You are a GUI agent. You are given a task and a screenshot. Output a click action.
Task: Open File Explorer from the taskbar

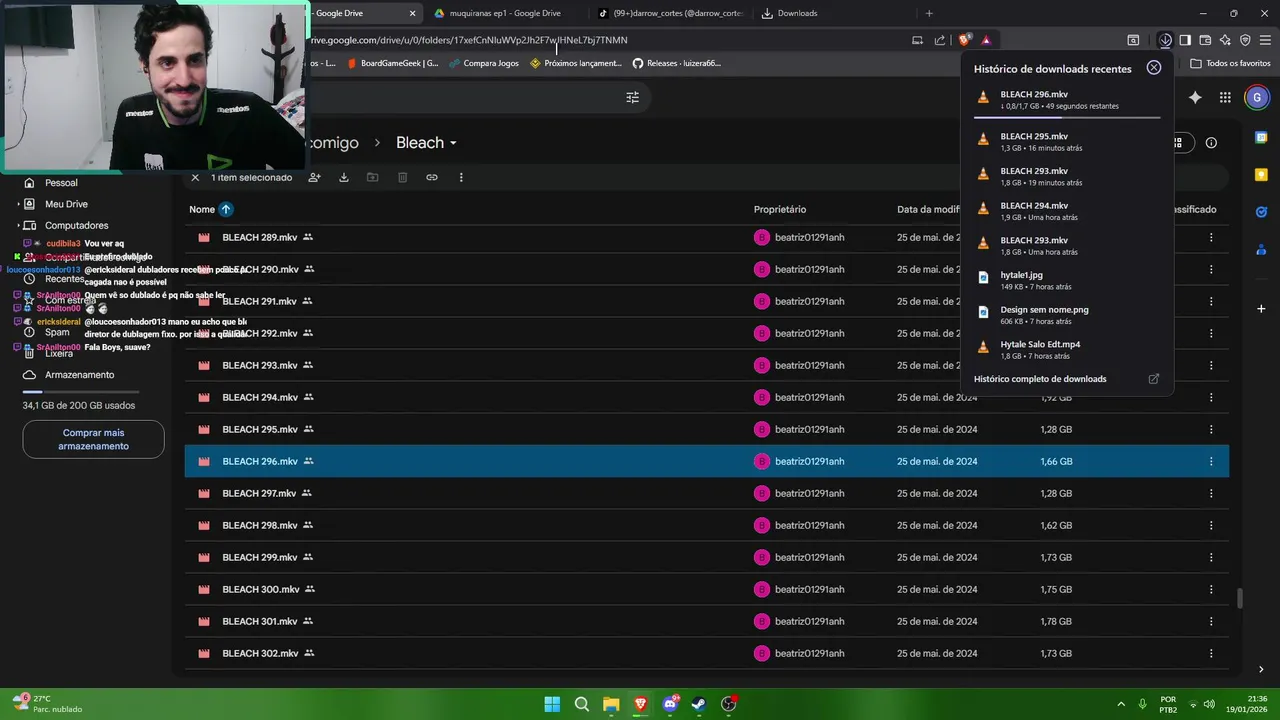pos(611,704)
